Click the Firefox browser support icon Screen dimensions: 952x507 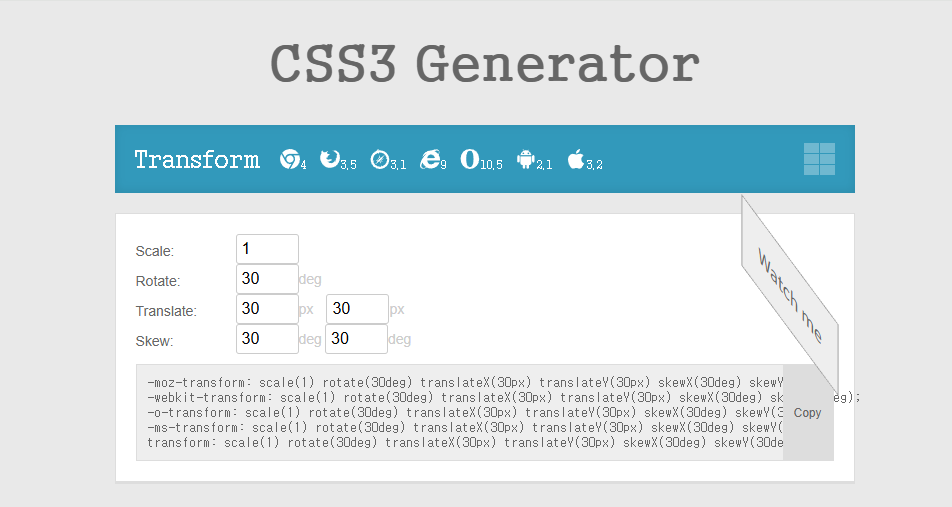pos(328,159)
